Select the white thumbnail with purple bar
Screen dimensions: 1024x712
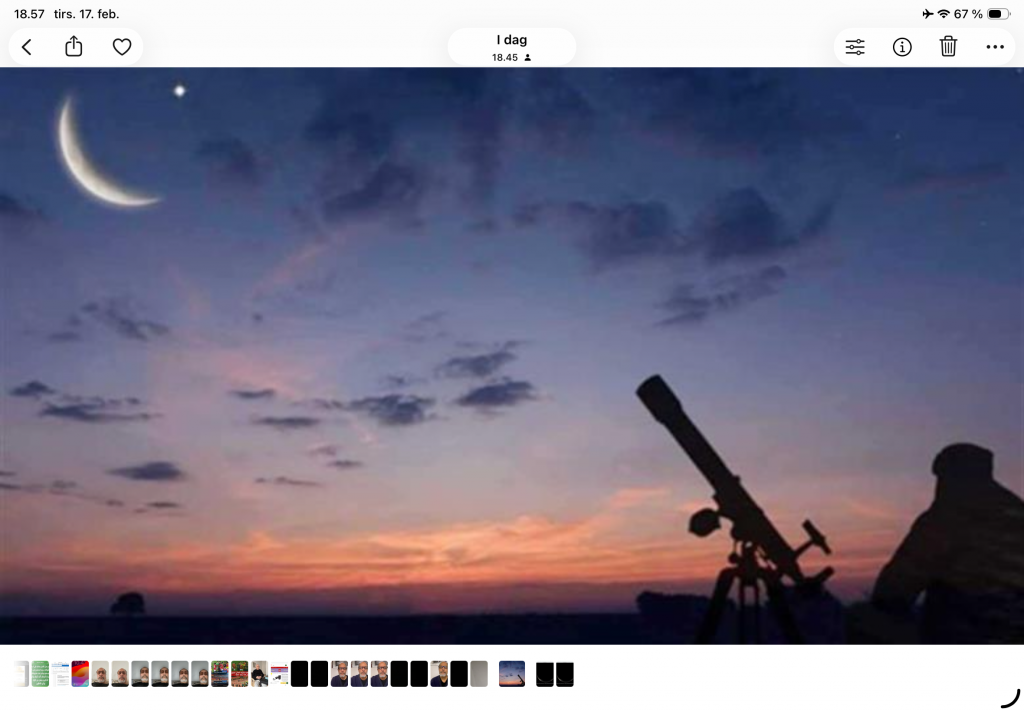coord(279,674)
